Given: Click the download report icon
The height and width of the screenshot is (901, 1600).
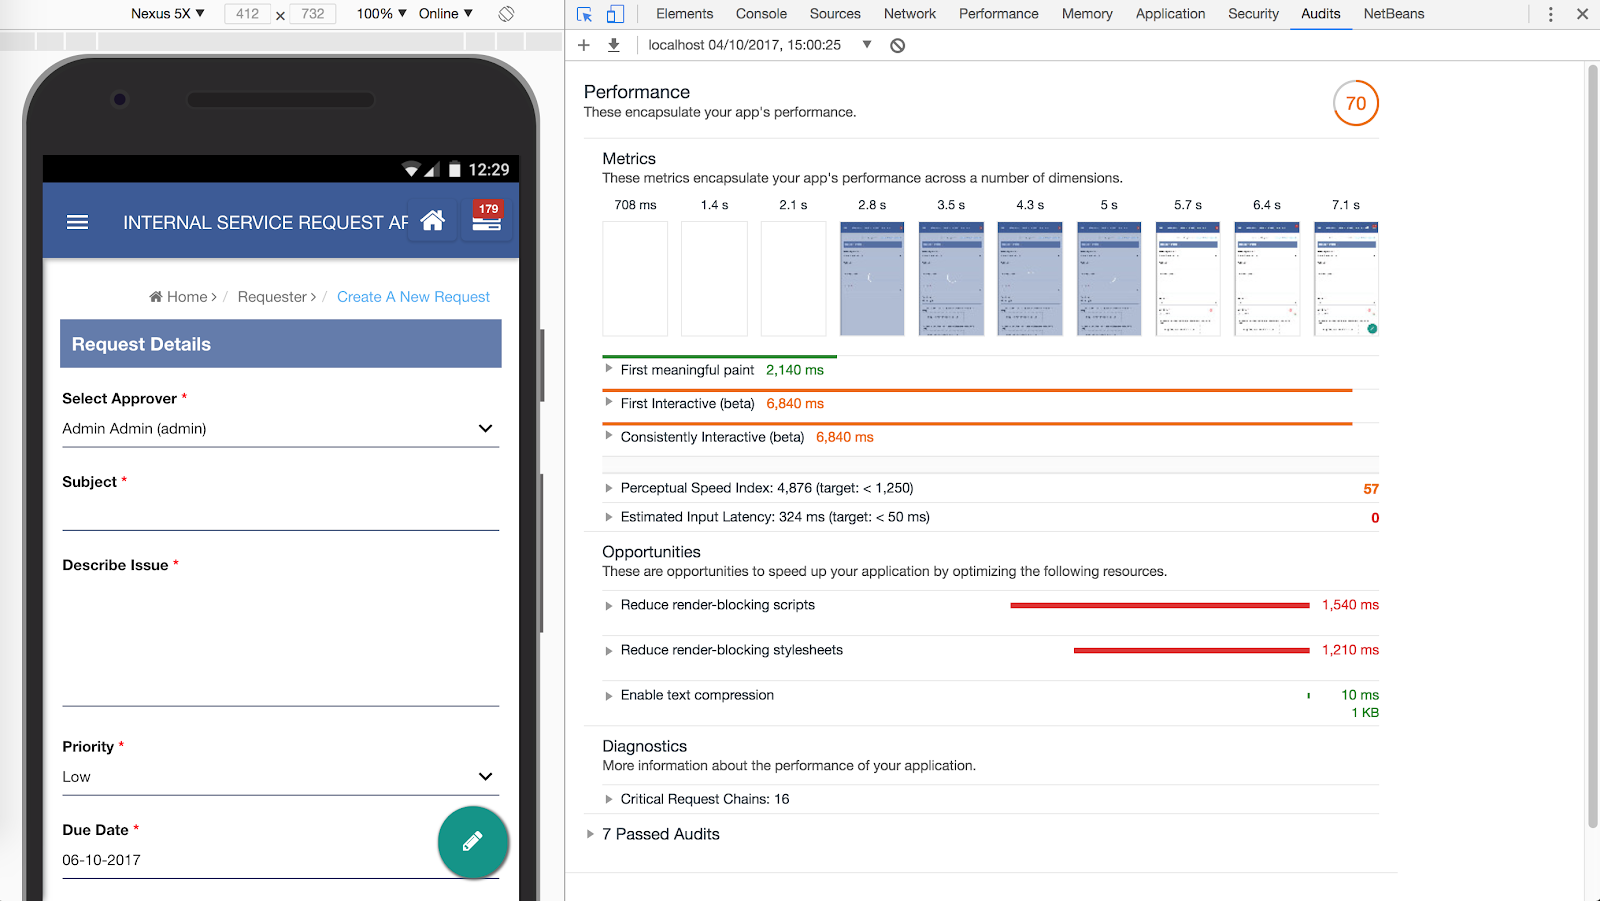Looking at the screenshot, I should 614,45.
